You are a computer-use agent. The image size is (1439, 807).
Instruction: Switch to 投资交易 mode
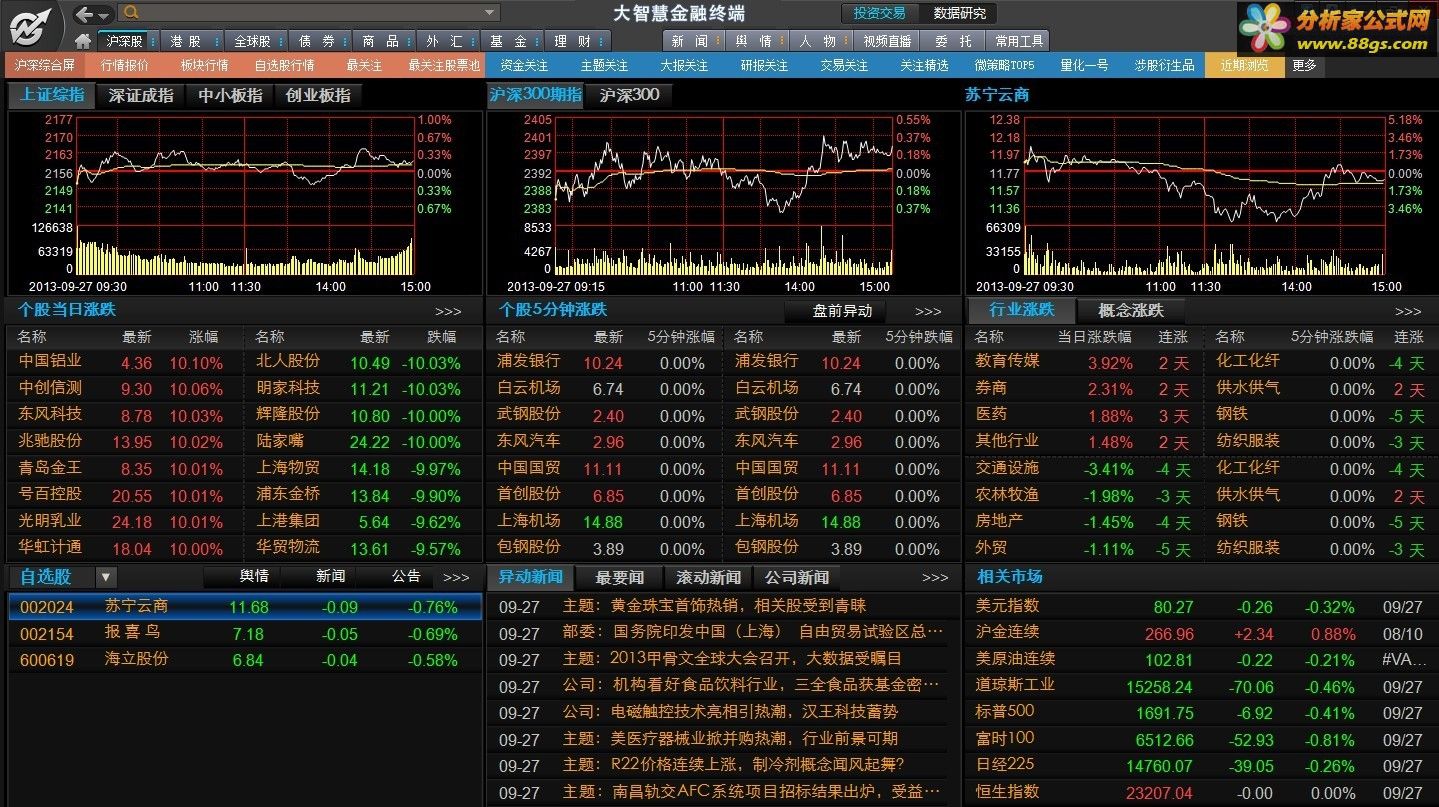coord(880,13)
